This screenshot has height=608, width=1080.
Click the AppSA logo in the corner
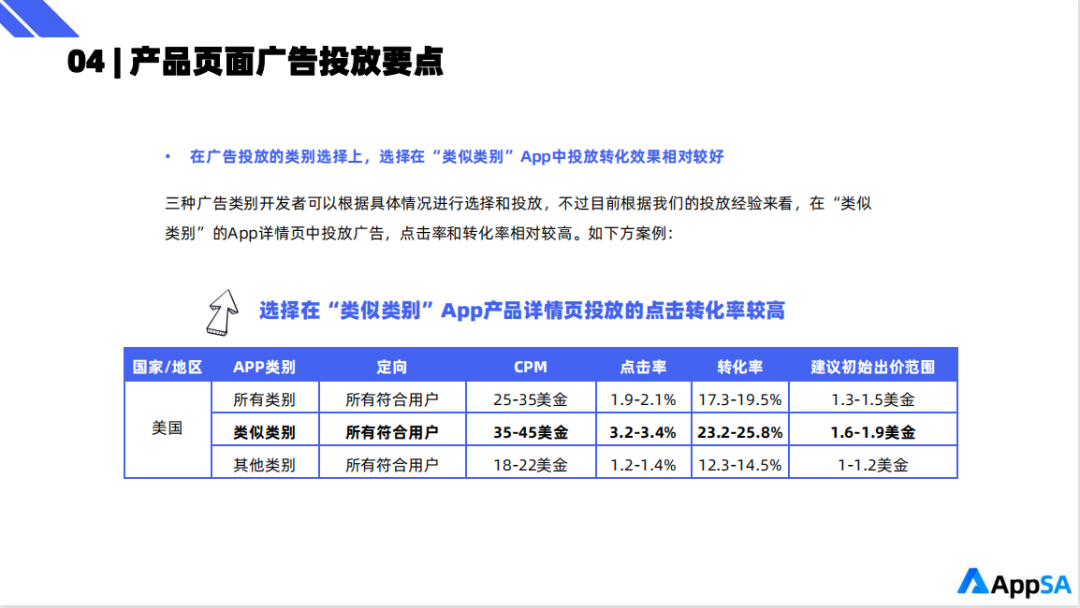point(1014,583)
